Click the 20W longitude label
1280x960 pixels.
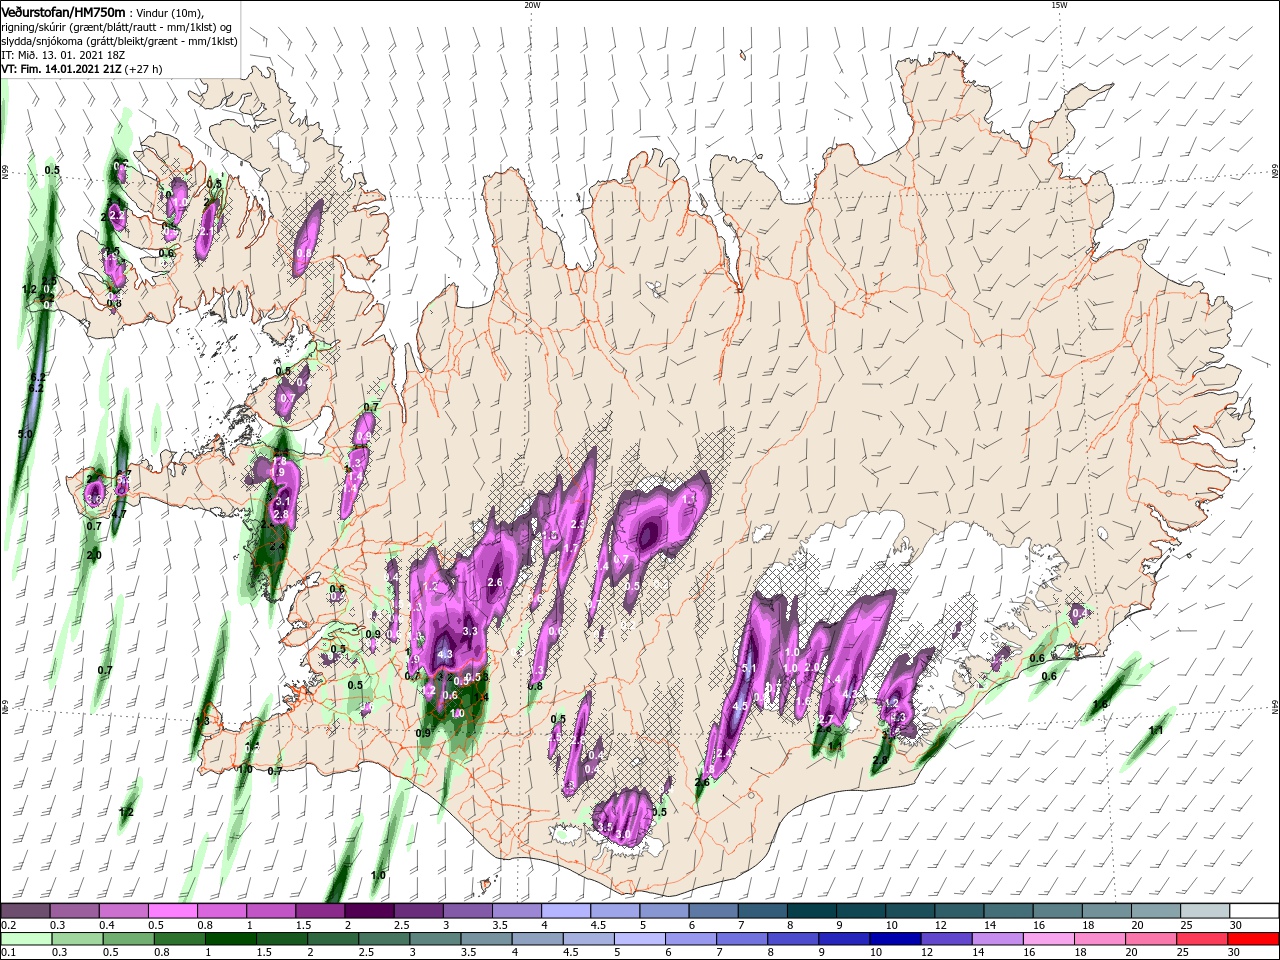coord(532,5)
